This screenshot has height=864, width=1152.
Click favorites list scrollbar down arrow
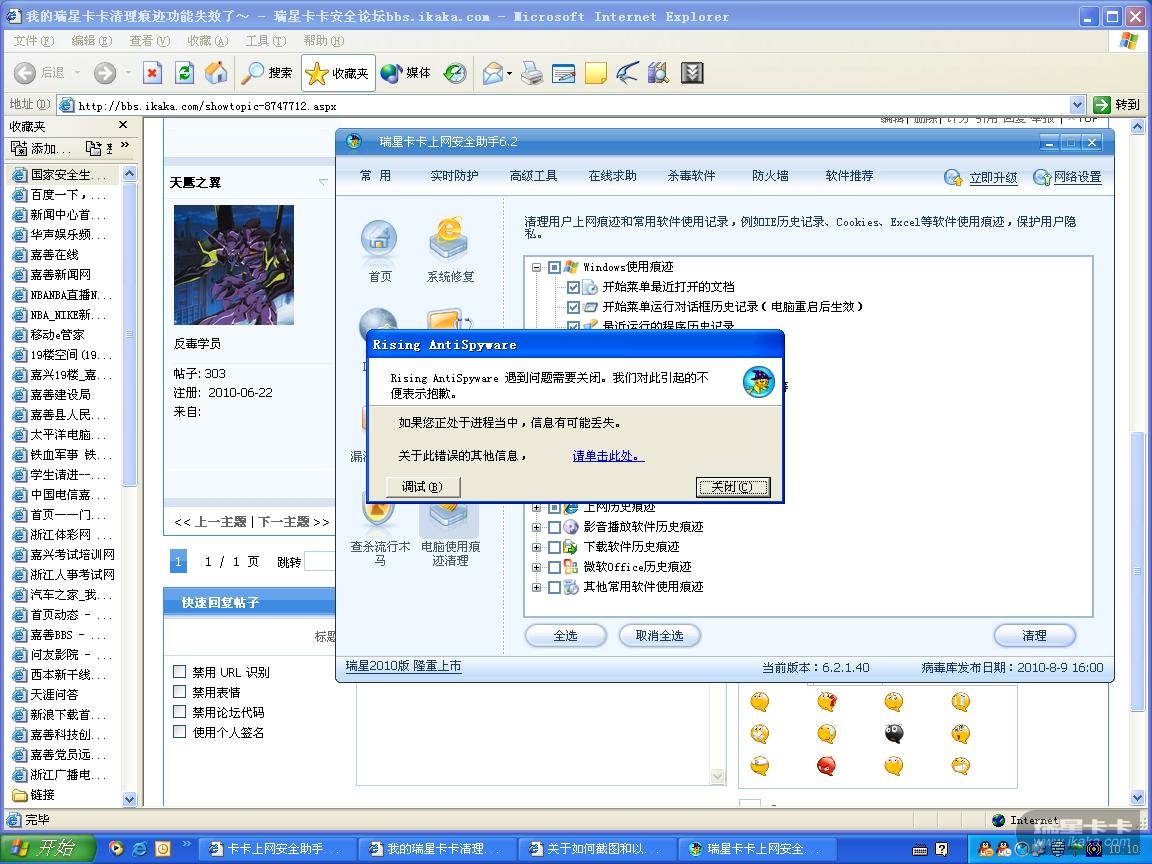pos(129,799)
